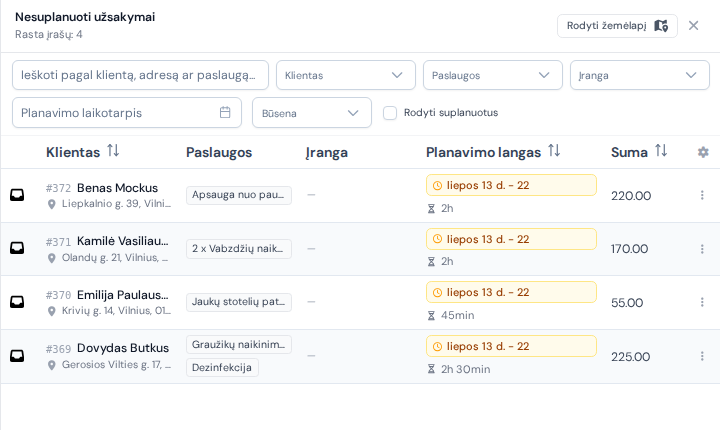The width and height of the screenshot is (720, 430).
Task: Select the Dezinfekcija service tag
Action: point(222,368)
